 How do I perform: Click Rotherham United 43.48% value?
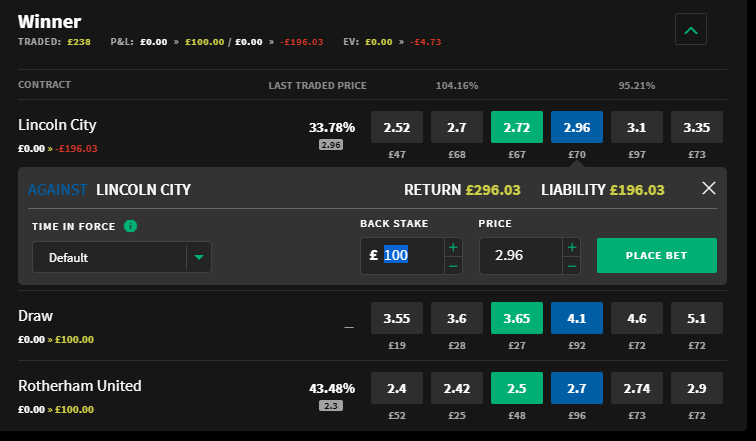coord(332,388)
